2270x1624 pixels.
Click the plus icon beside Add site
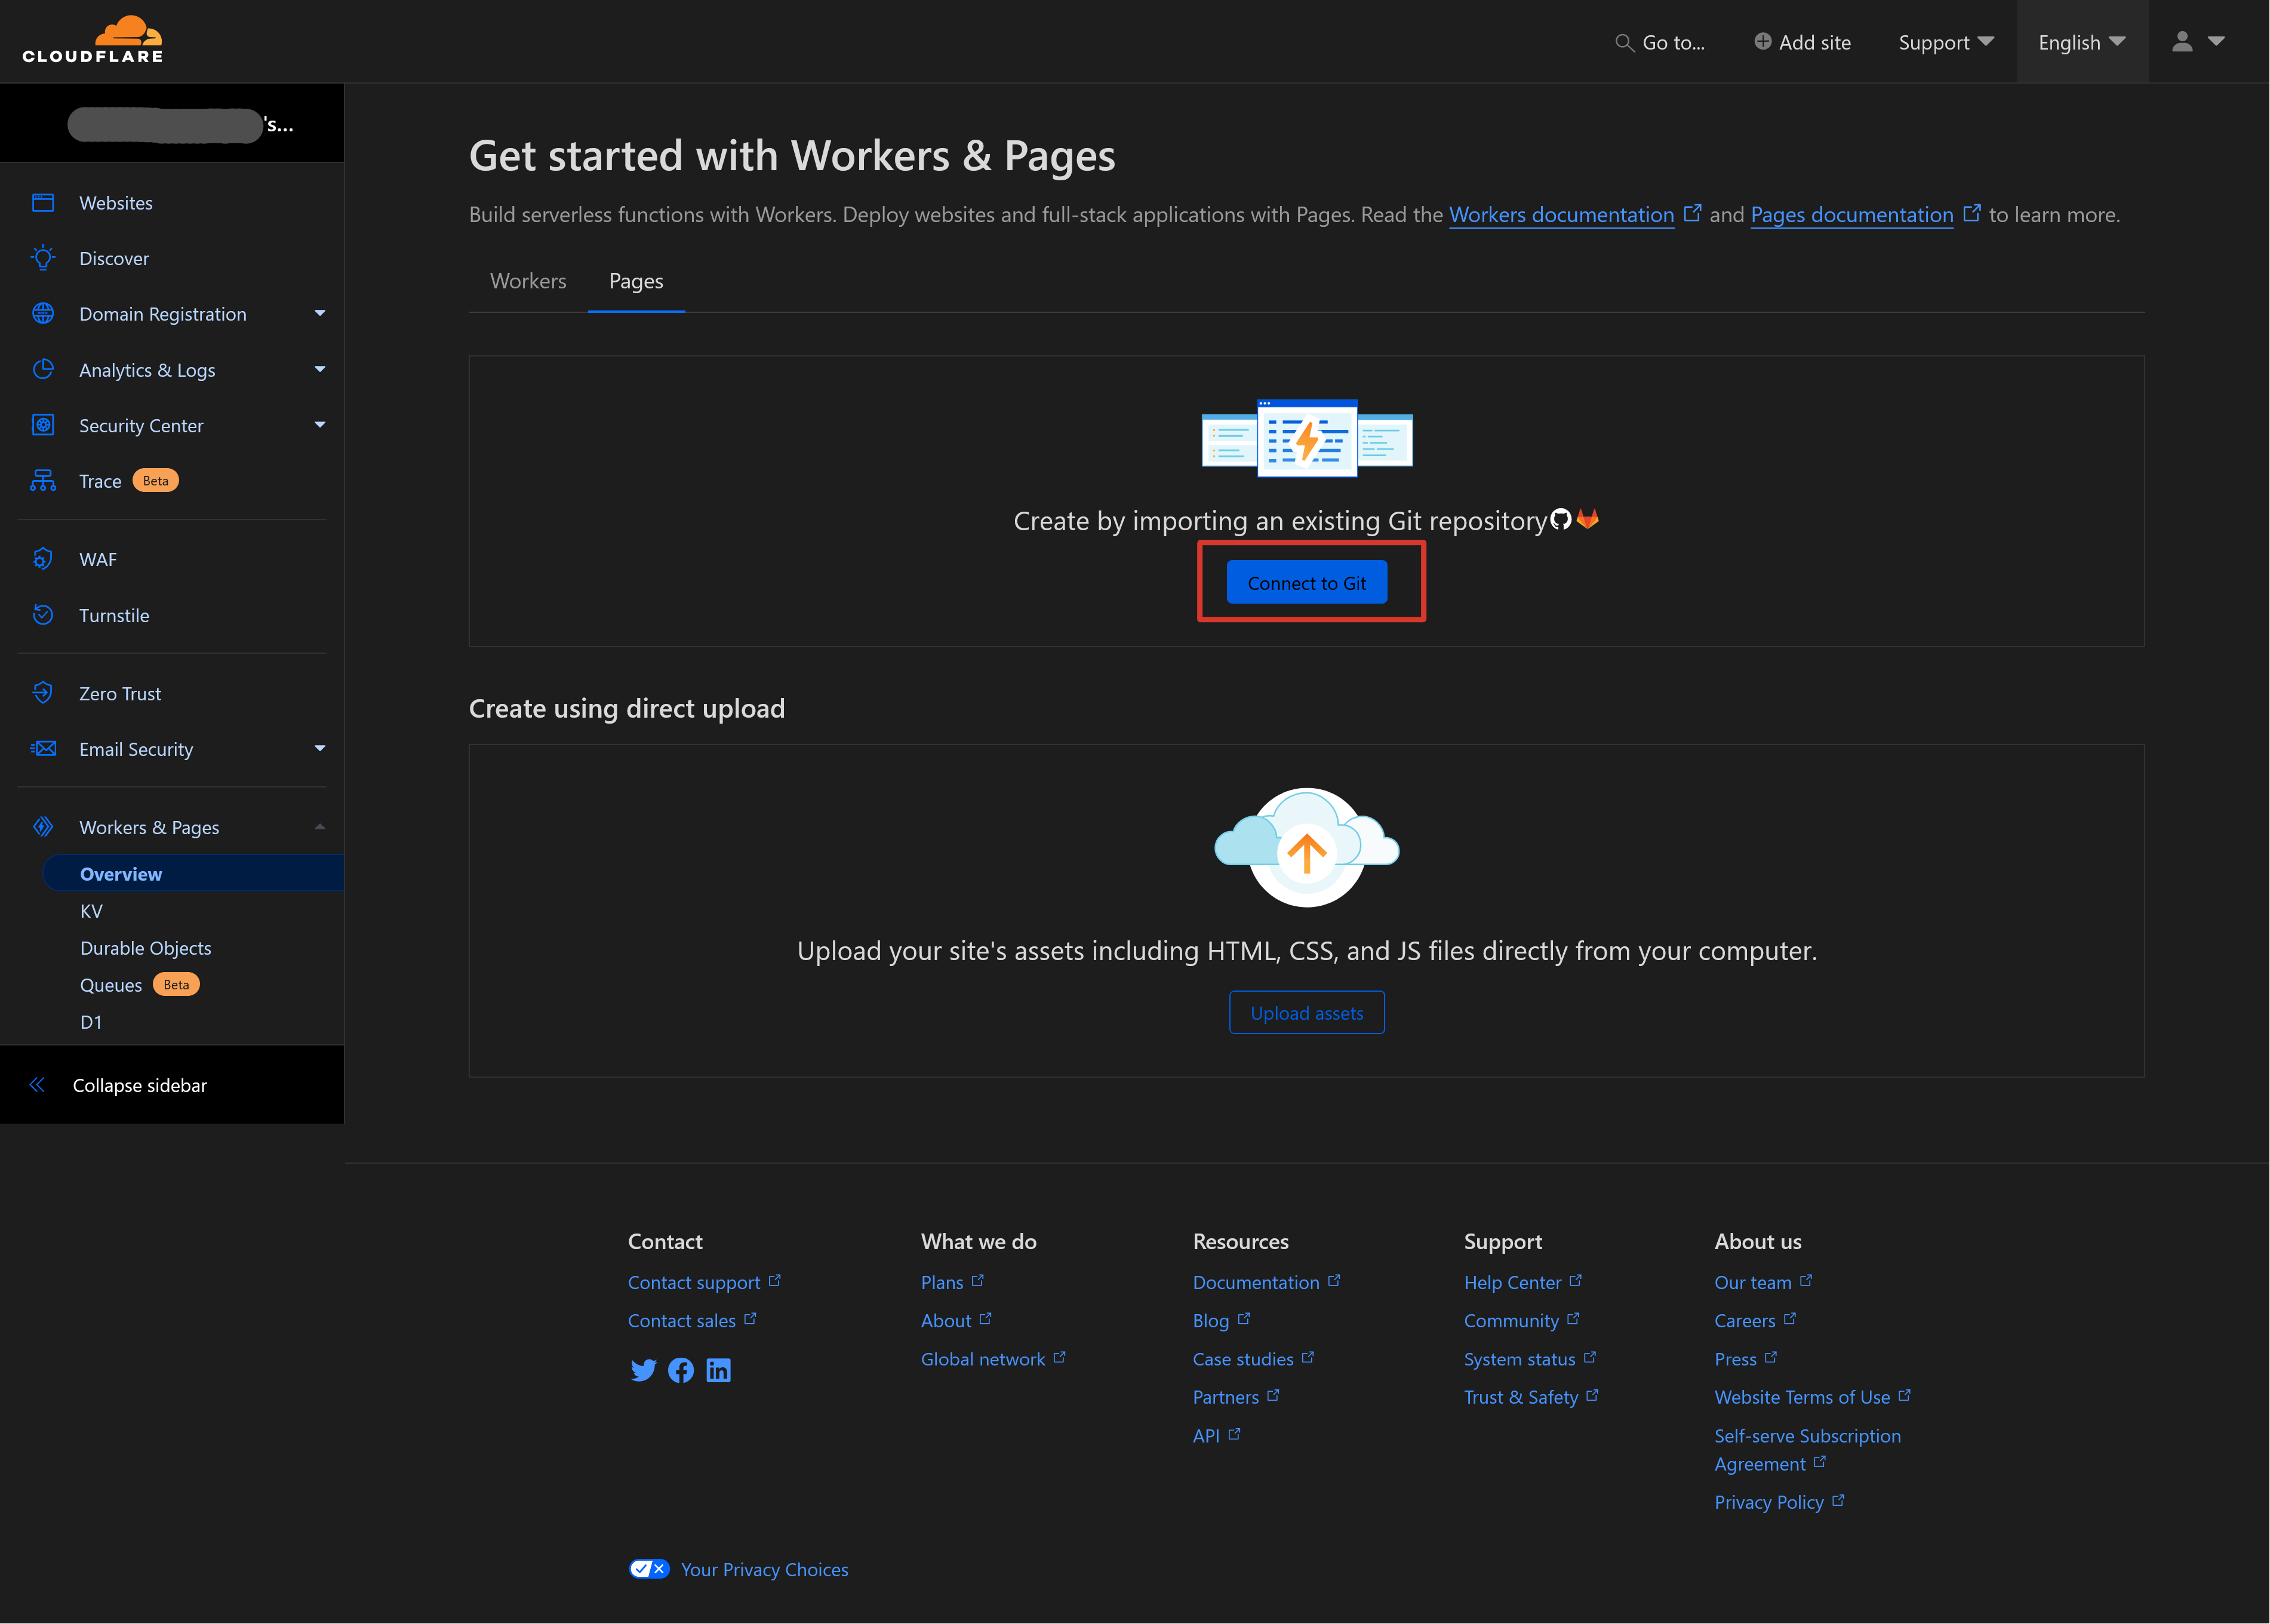point(1763,41)
